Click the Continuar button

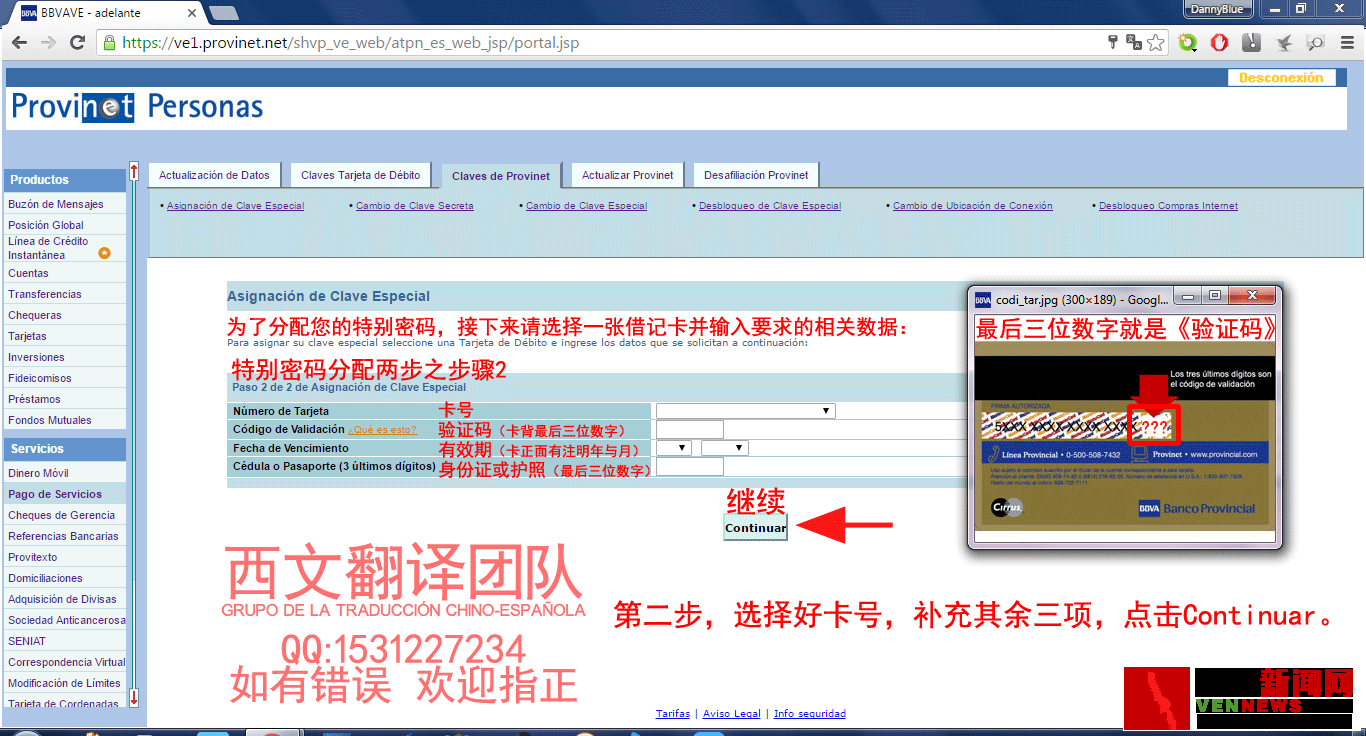pyautogui.click(x=755, y=528)
